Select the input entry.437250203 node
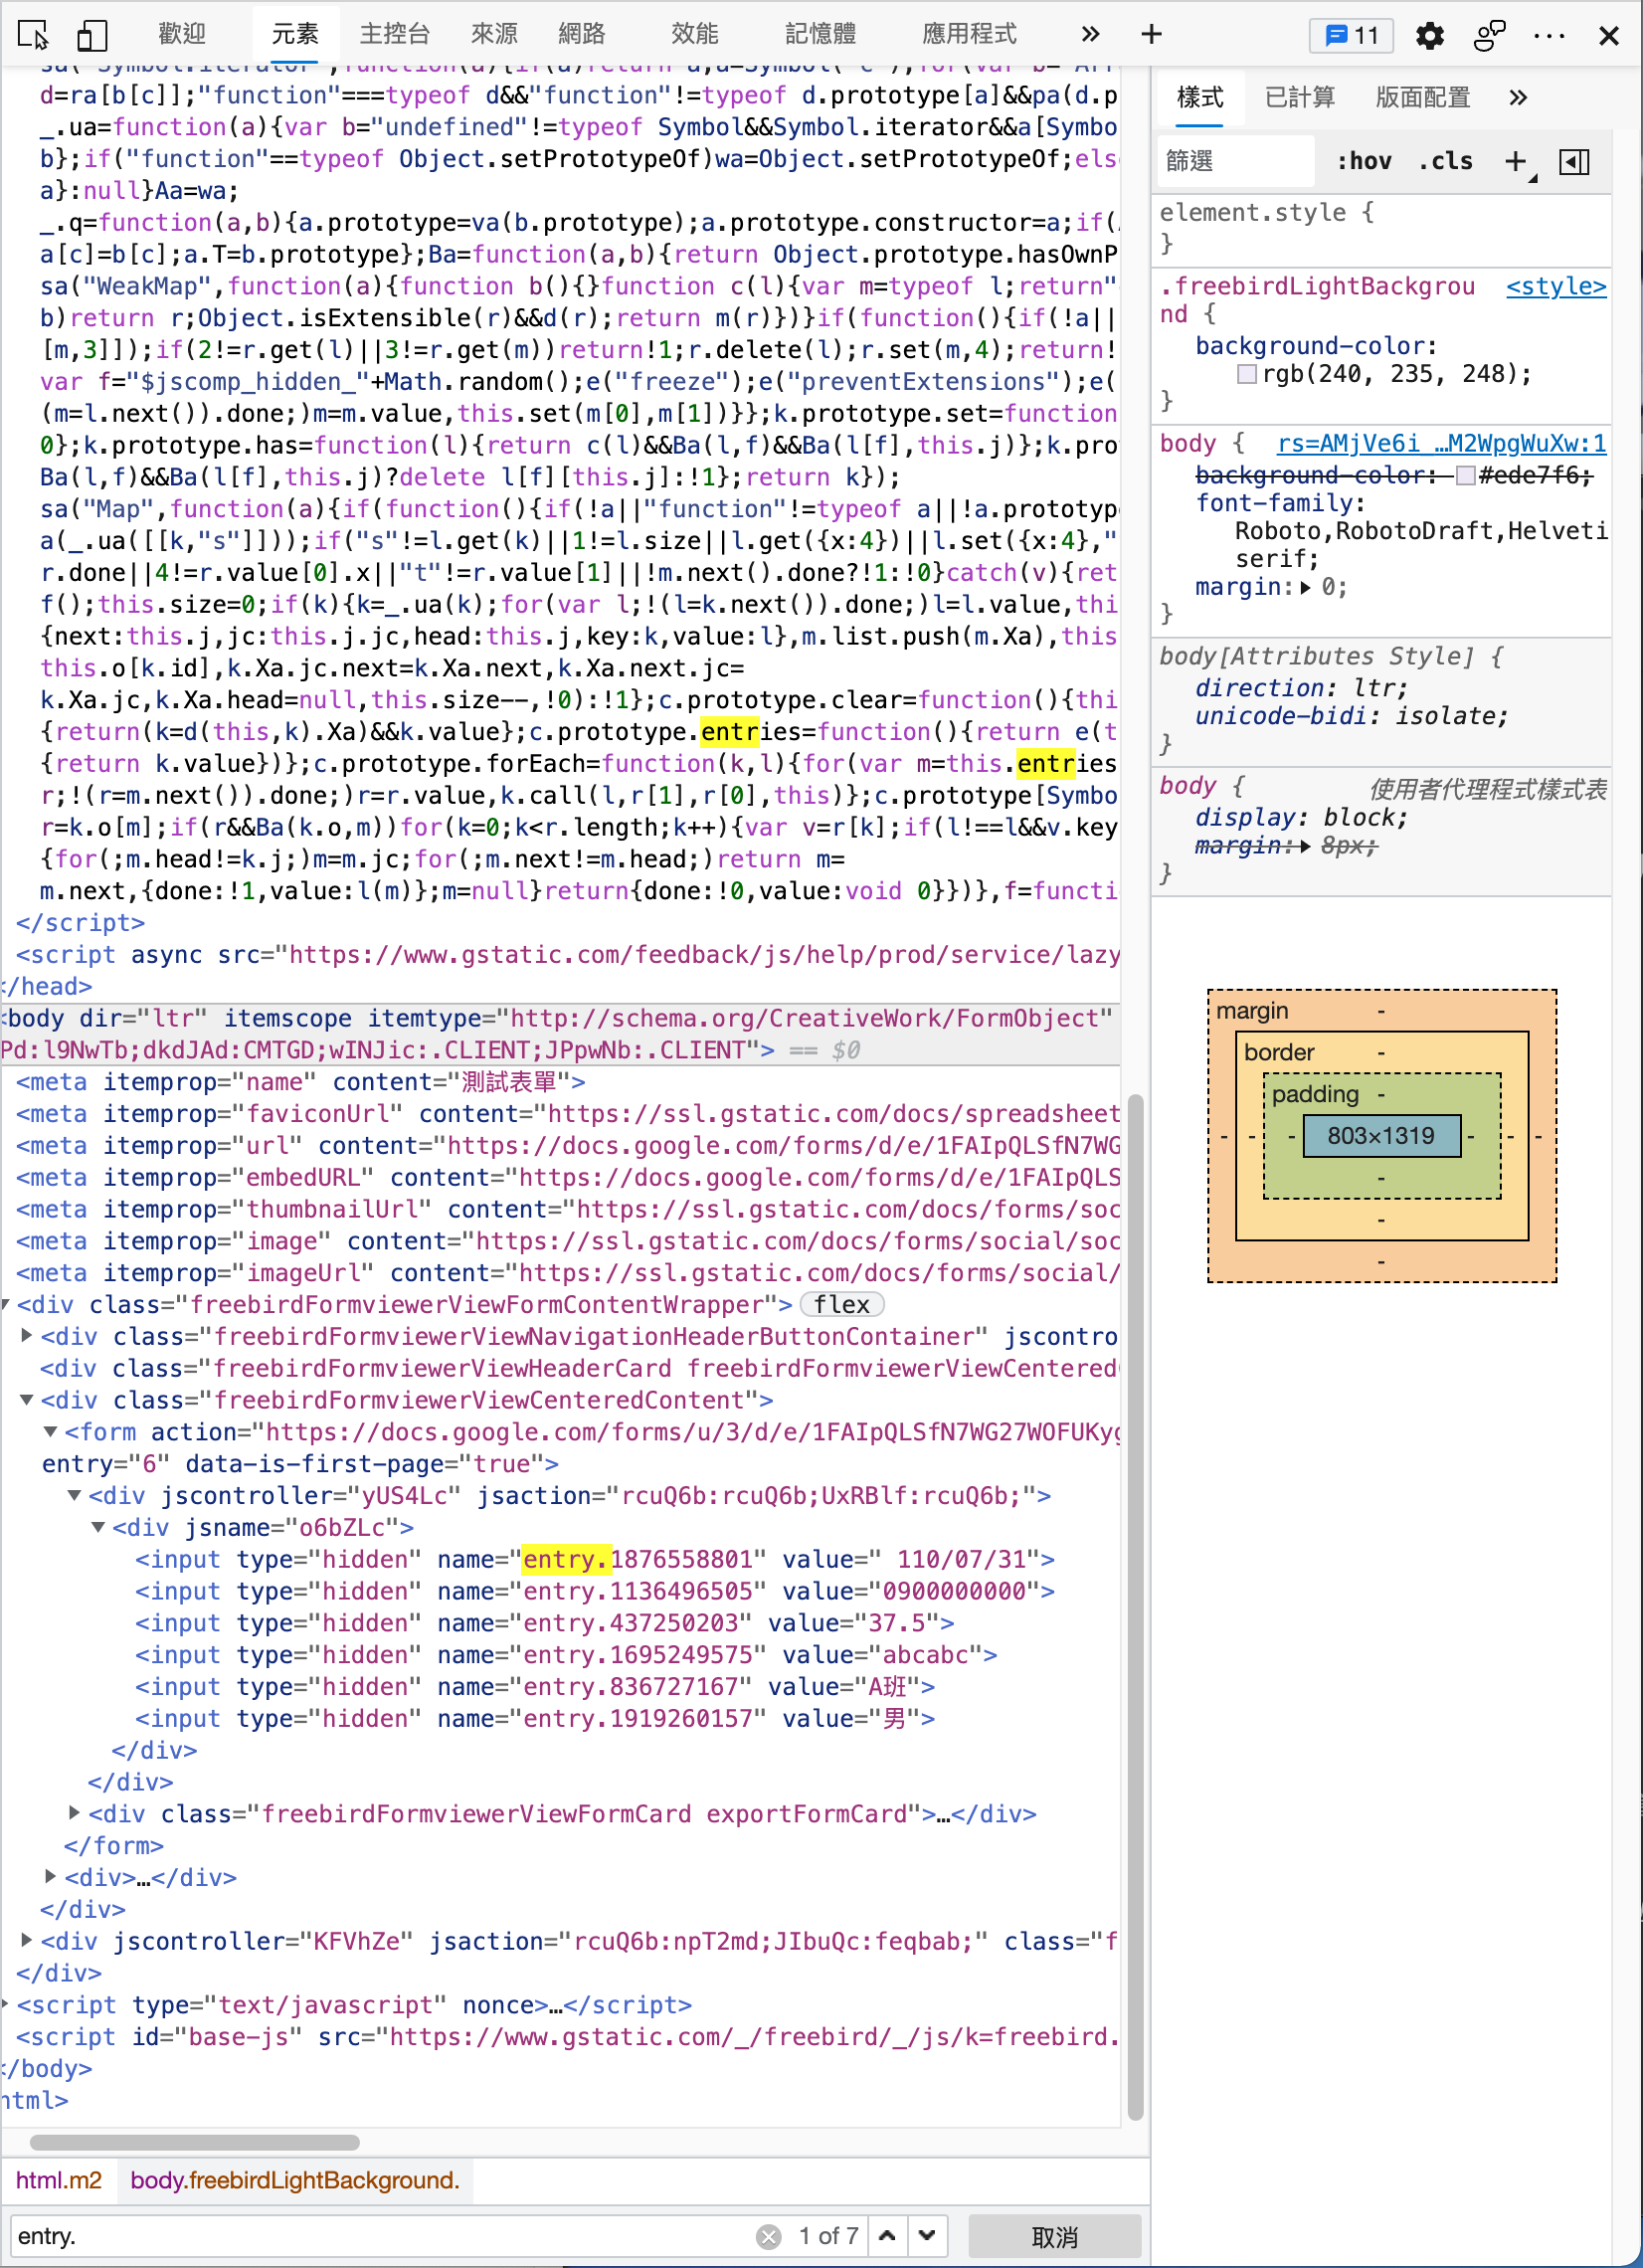This screenshot has height=2268, width=1643. pyautogui.click(x=544, y=1623)
